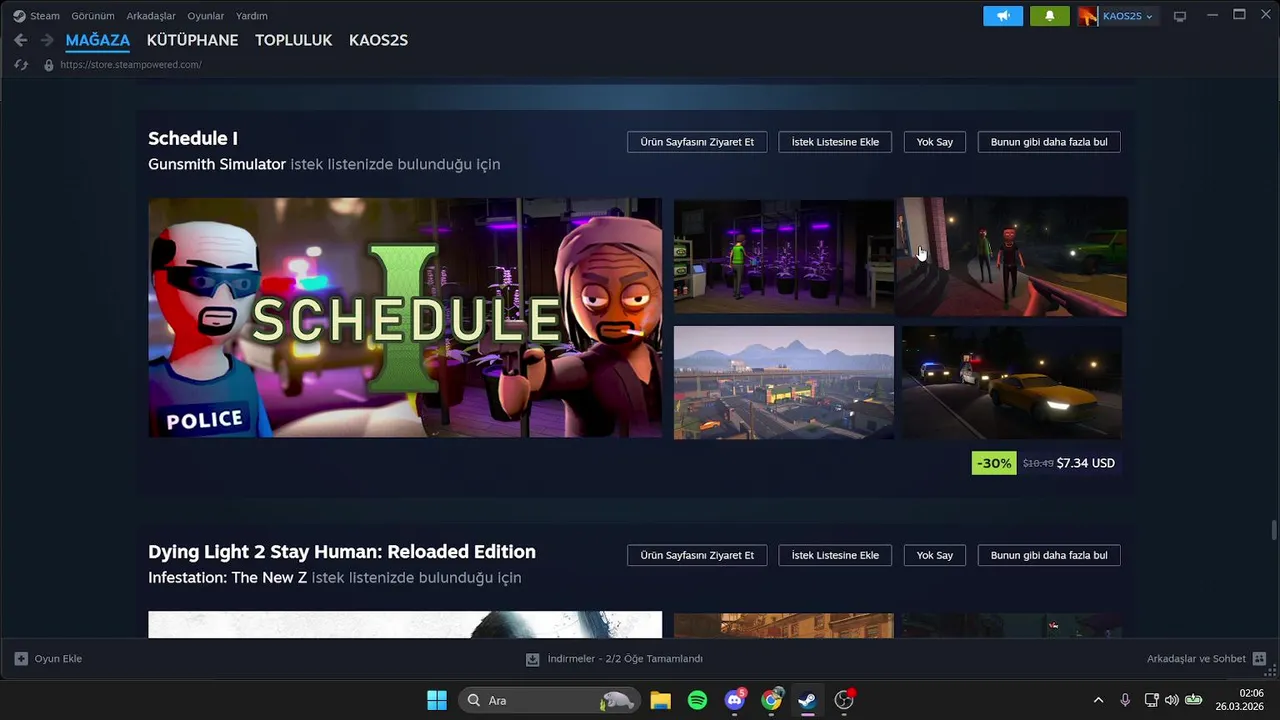Click the $7.34 USD discounted price
Viewport: 1280px width, 720px height.
(1085, 463)
